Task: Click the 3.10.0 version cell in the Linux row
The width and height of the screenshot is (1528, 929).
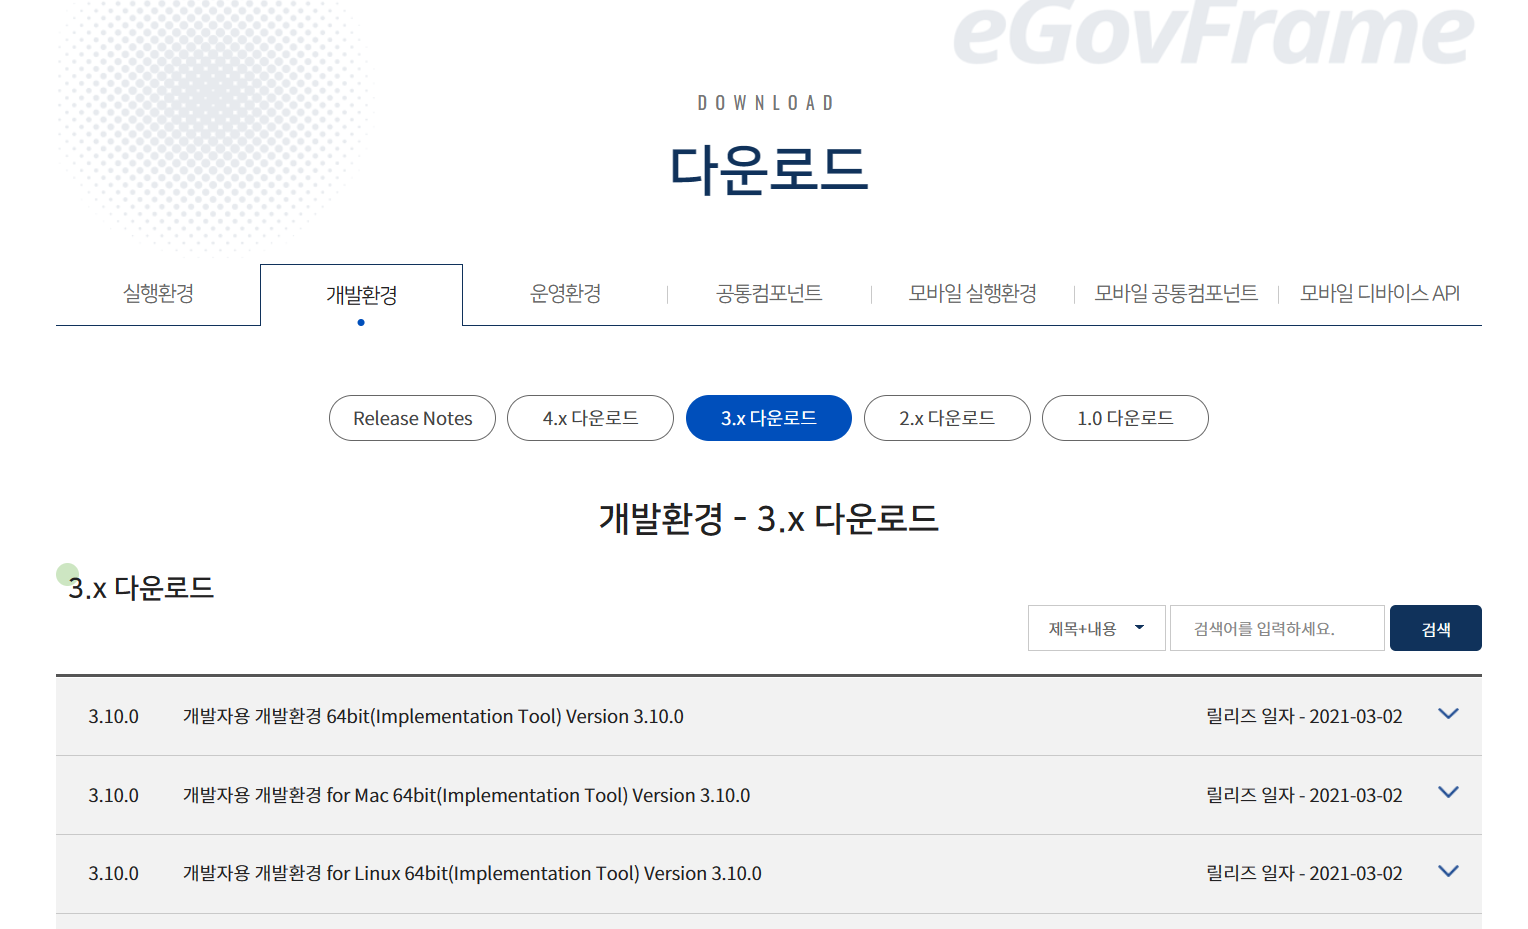Action: tap(113, 873)
